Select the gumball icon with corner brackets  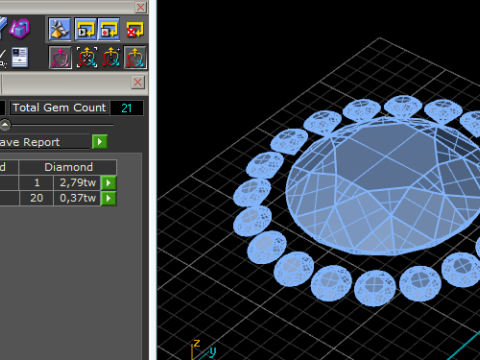pyautogui.click(x=87, y=57)
